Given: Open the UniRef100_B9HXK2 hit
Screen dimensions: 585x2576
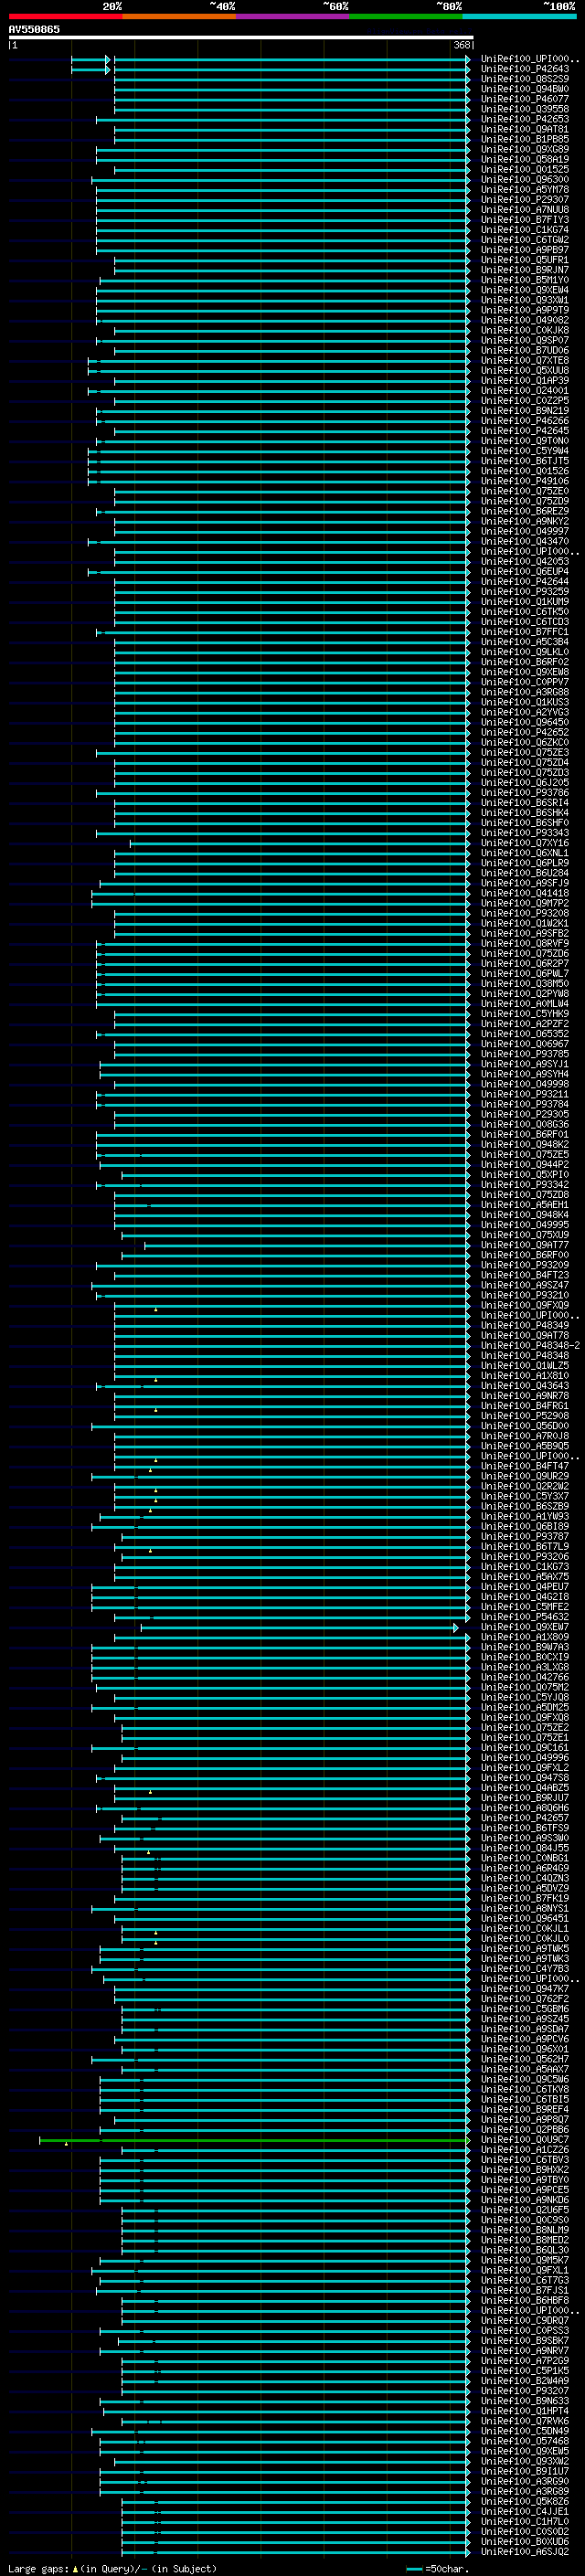Looking at the screenshot, I should [x=525, y=2170].
